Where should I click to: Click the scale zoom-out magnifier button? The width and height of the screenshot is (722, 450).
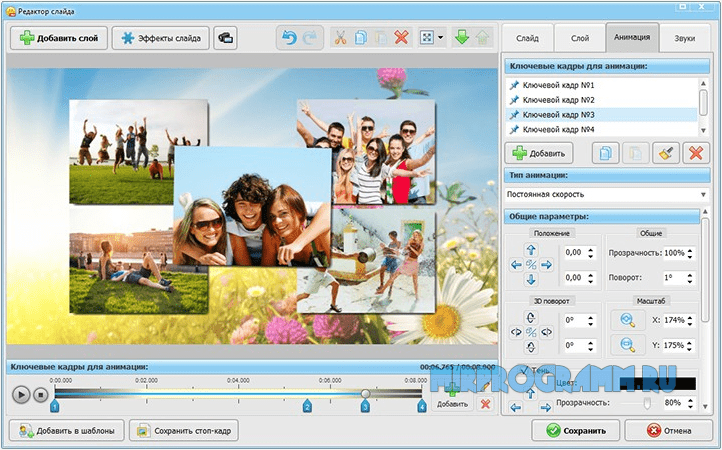[x=627, y=345]
